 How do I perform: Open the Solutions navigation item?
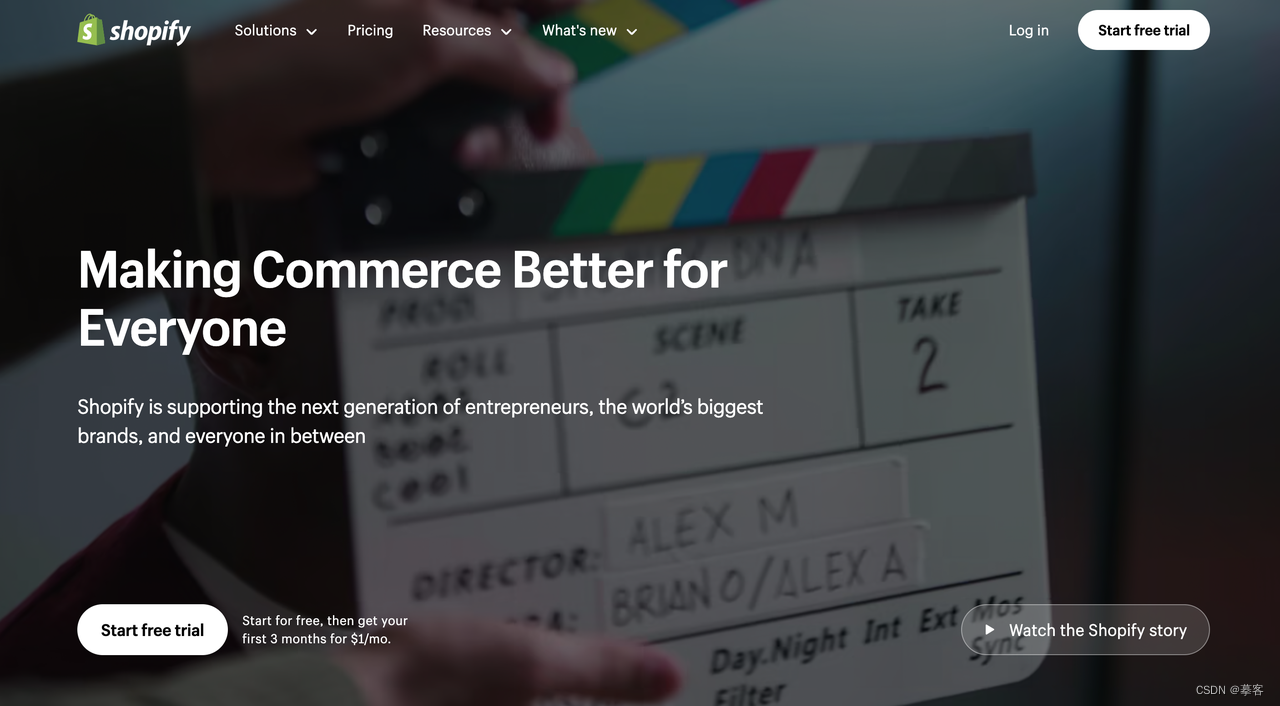276,31
